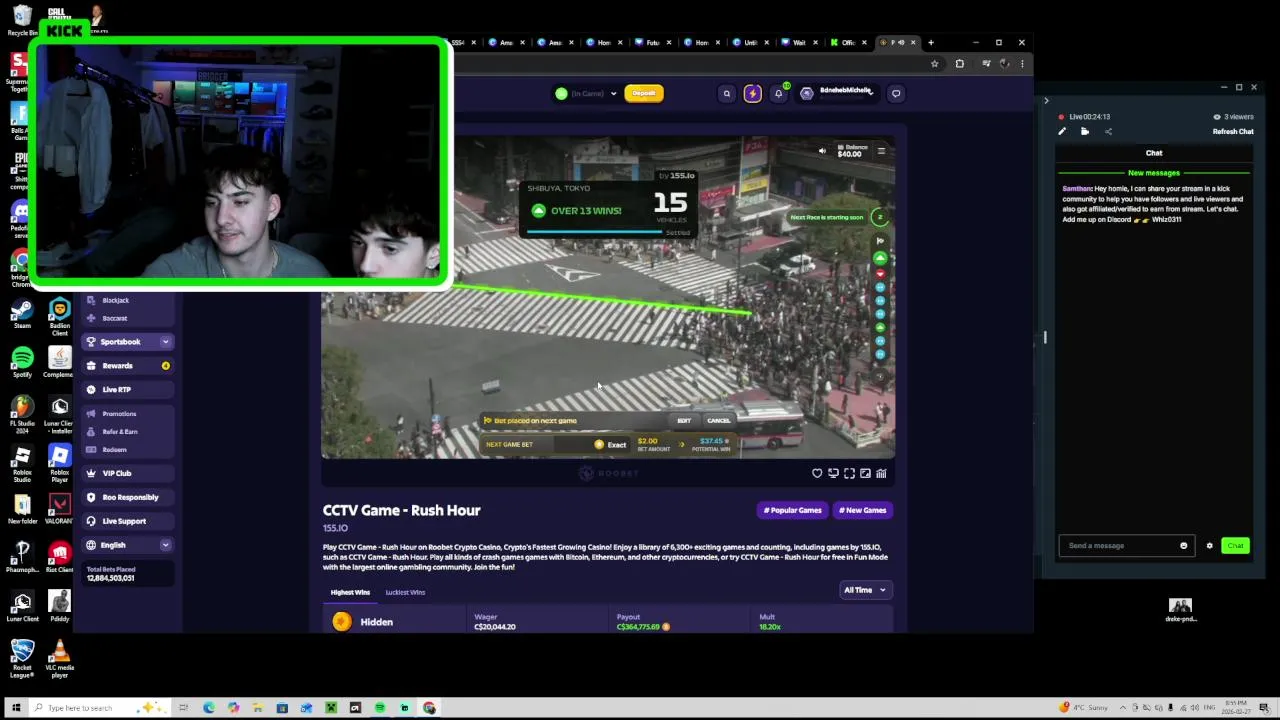Click the yellow Deposit button

tap(644, 94)
